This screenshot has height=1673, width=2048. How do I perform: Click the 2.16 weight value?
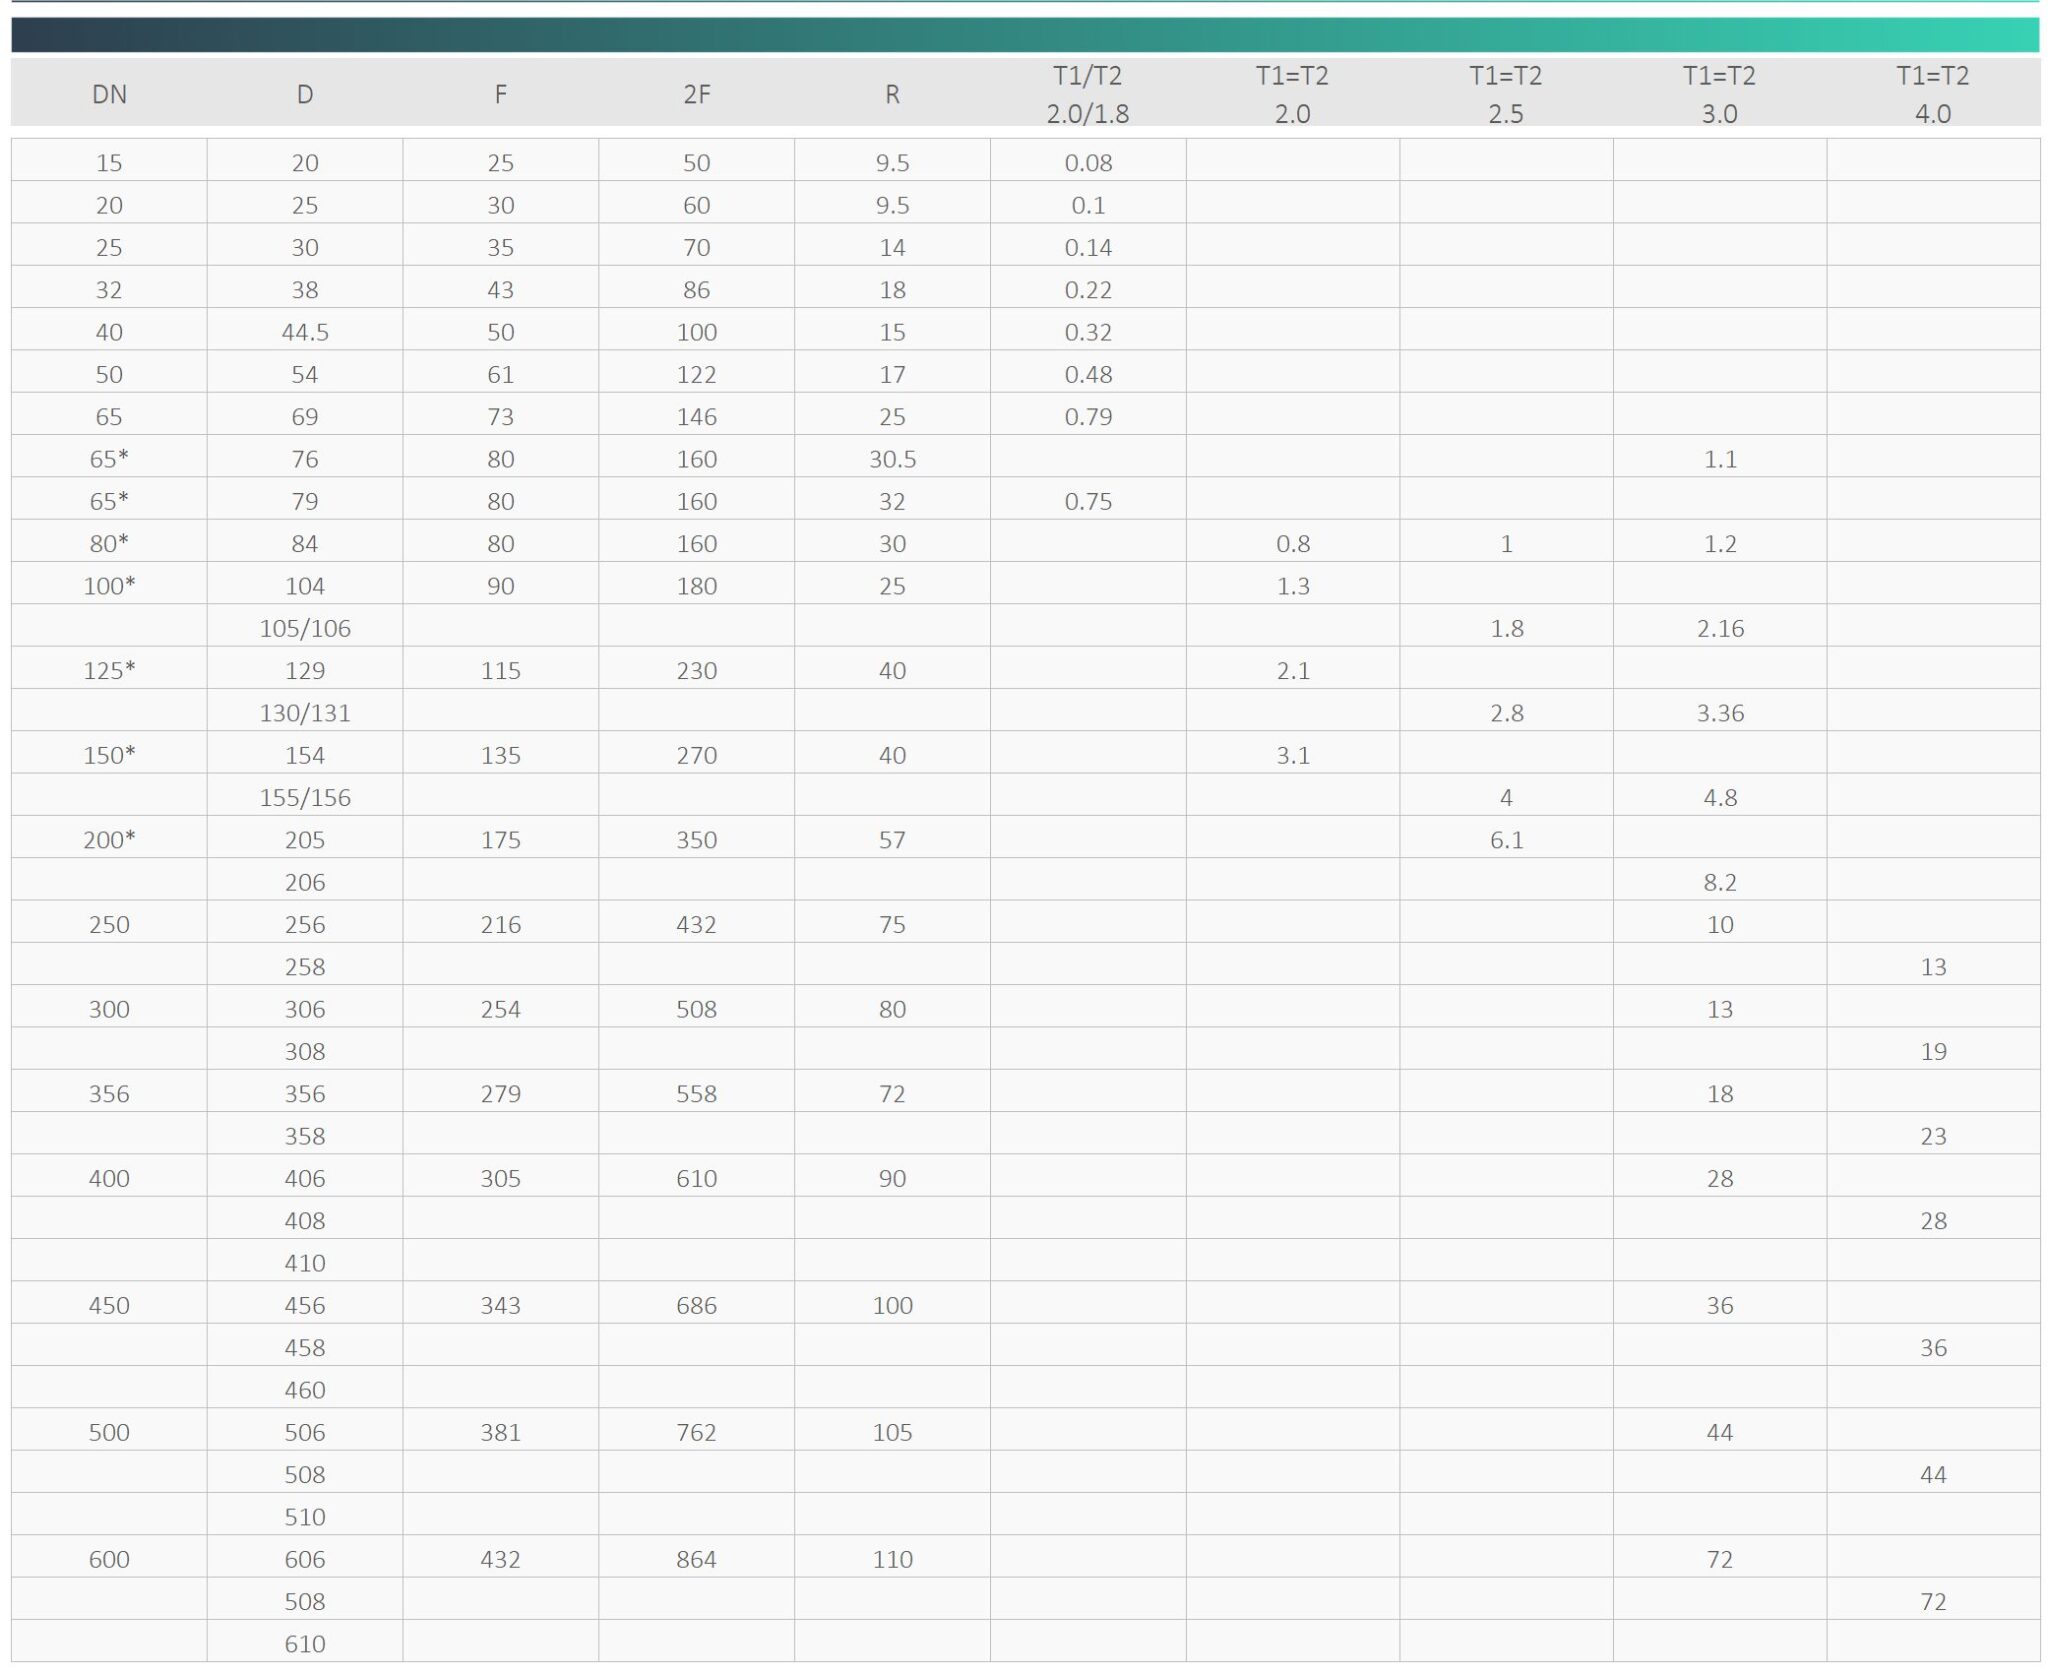click(1719, 628)
